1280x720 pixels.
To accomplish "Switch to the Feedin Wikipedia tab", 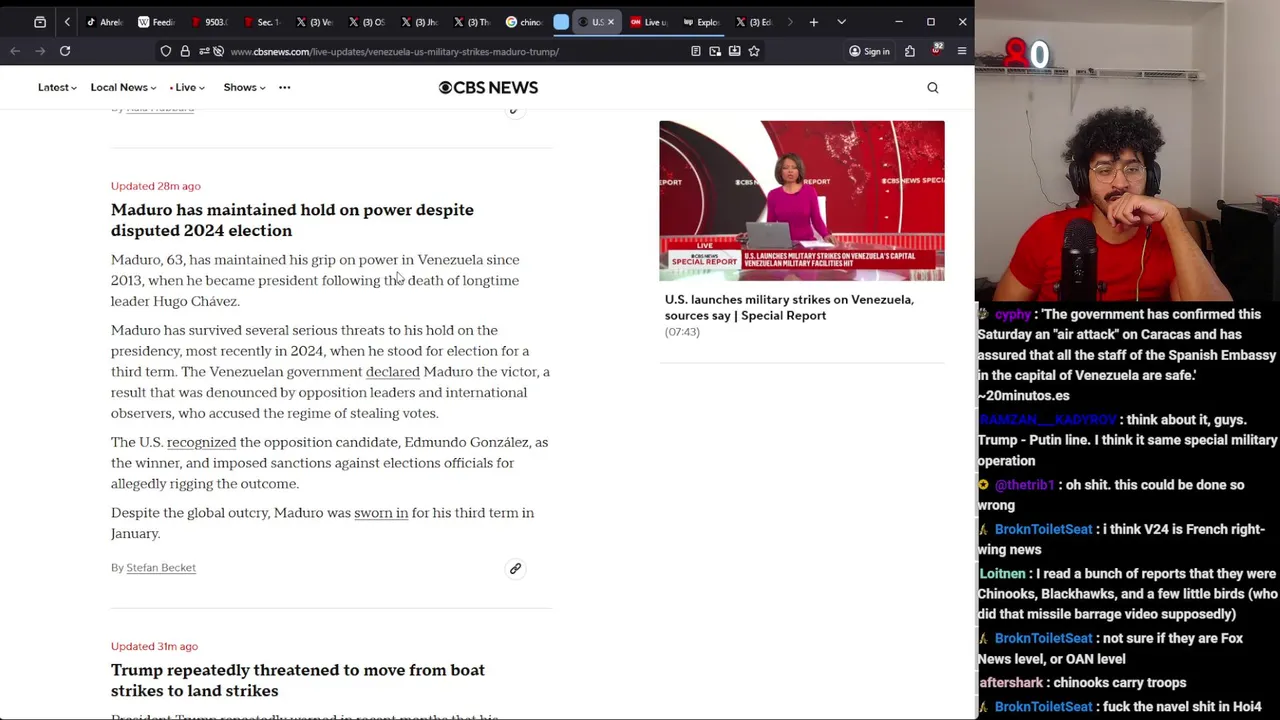I will click(157, 22).
